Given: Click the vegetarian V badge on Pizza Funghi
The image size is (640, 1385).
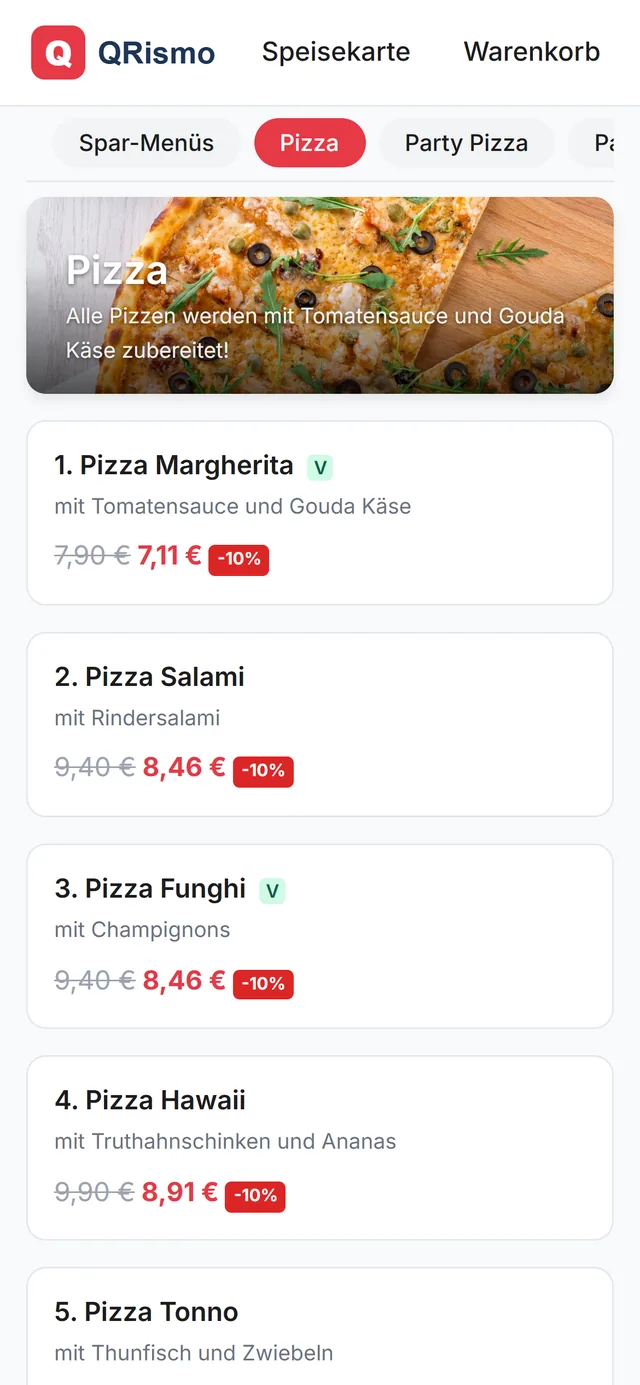Looking at the screenshot, I should click(x=272, y=890).
